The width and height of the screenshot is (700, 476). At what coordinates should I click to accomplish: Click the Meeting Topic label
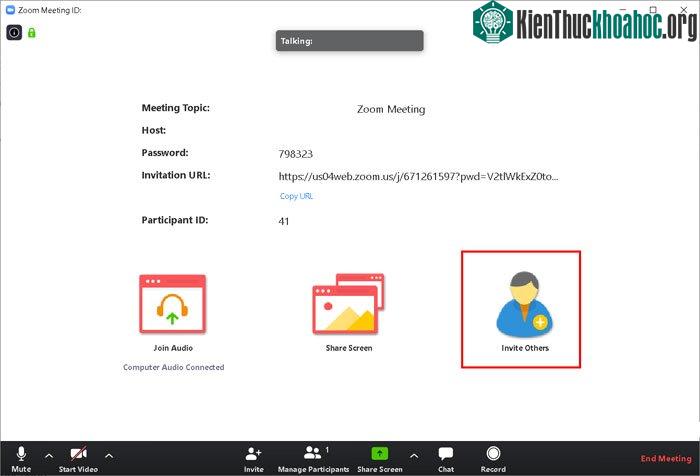coord(175,108)
